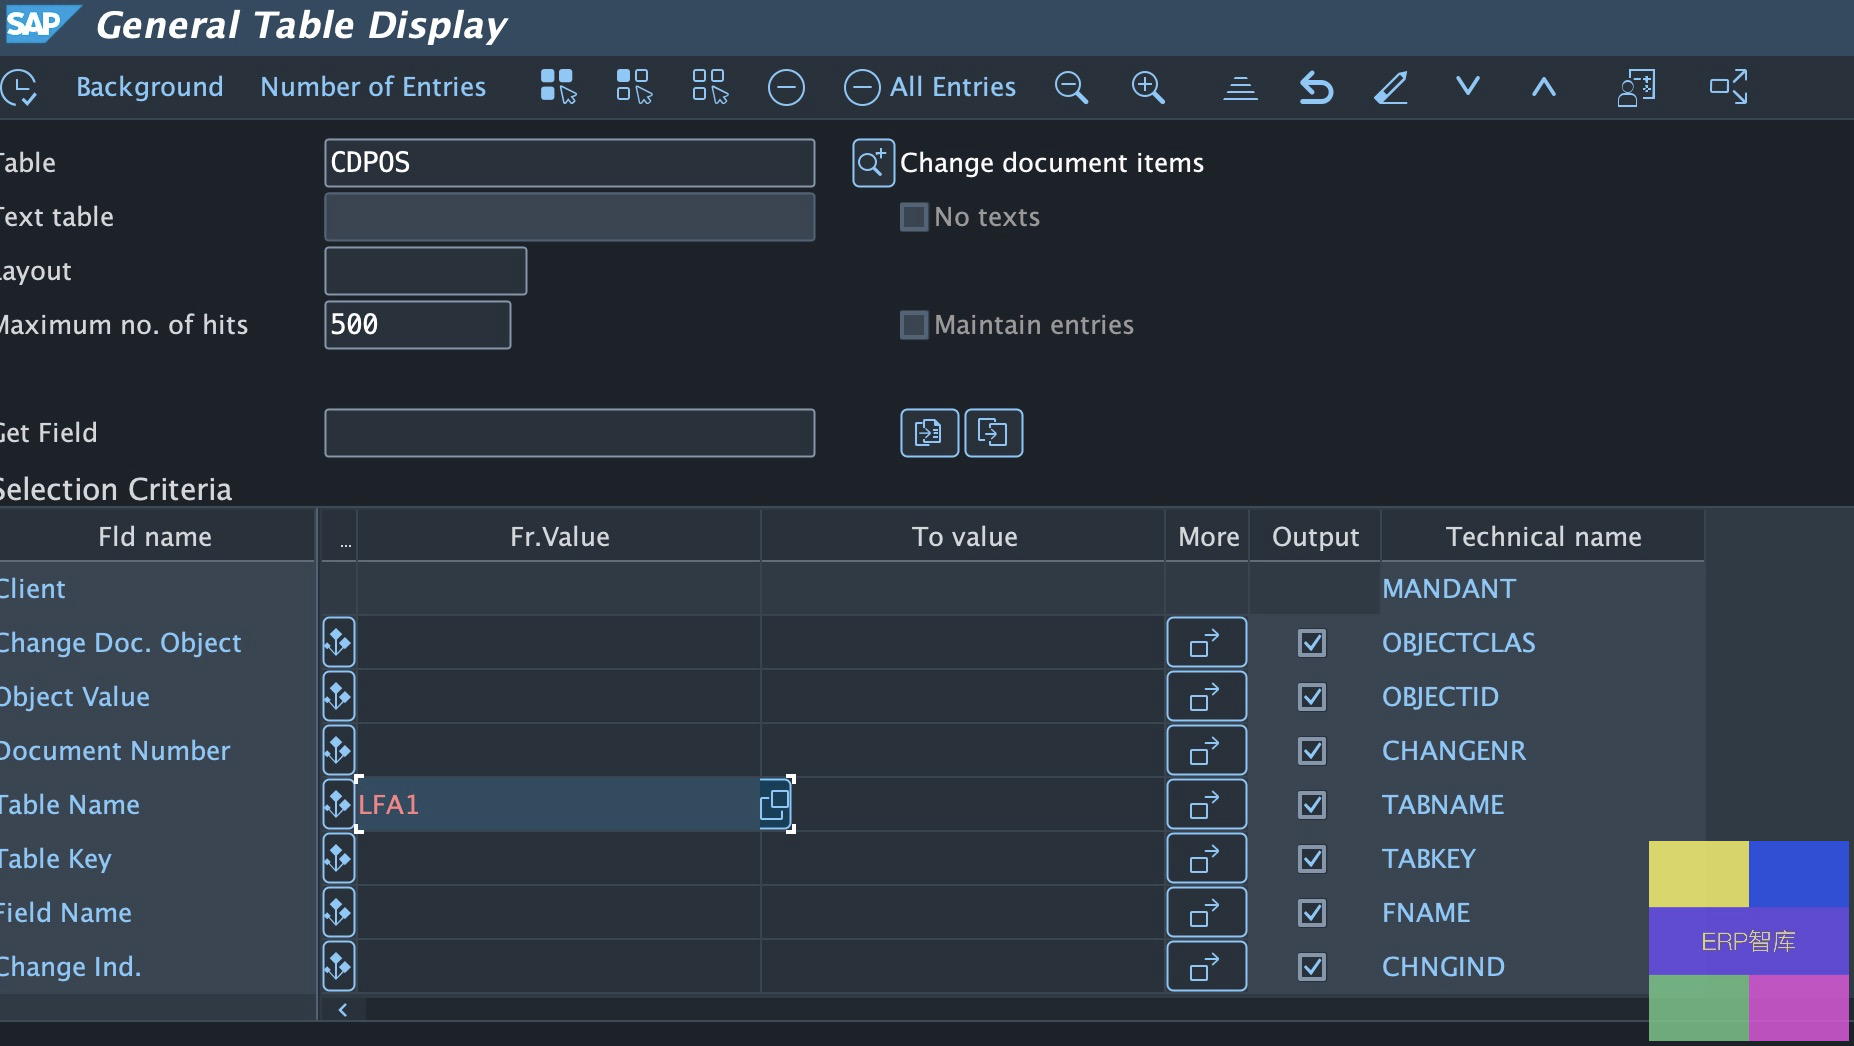Open multiple selection for TABNAME row
The image size is (1854, 1046).
pos(1206,804)
